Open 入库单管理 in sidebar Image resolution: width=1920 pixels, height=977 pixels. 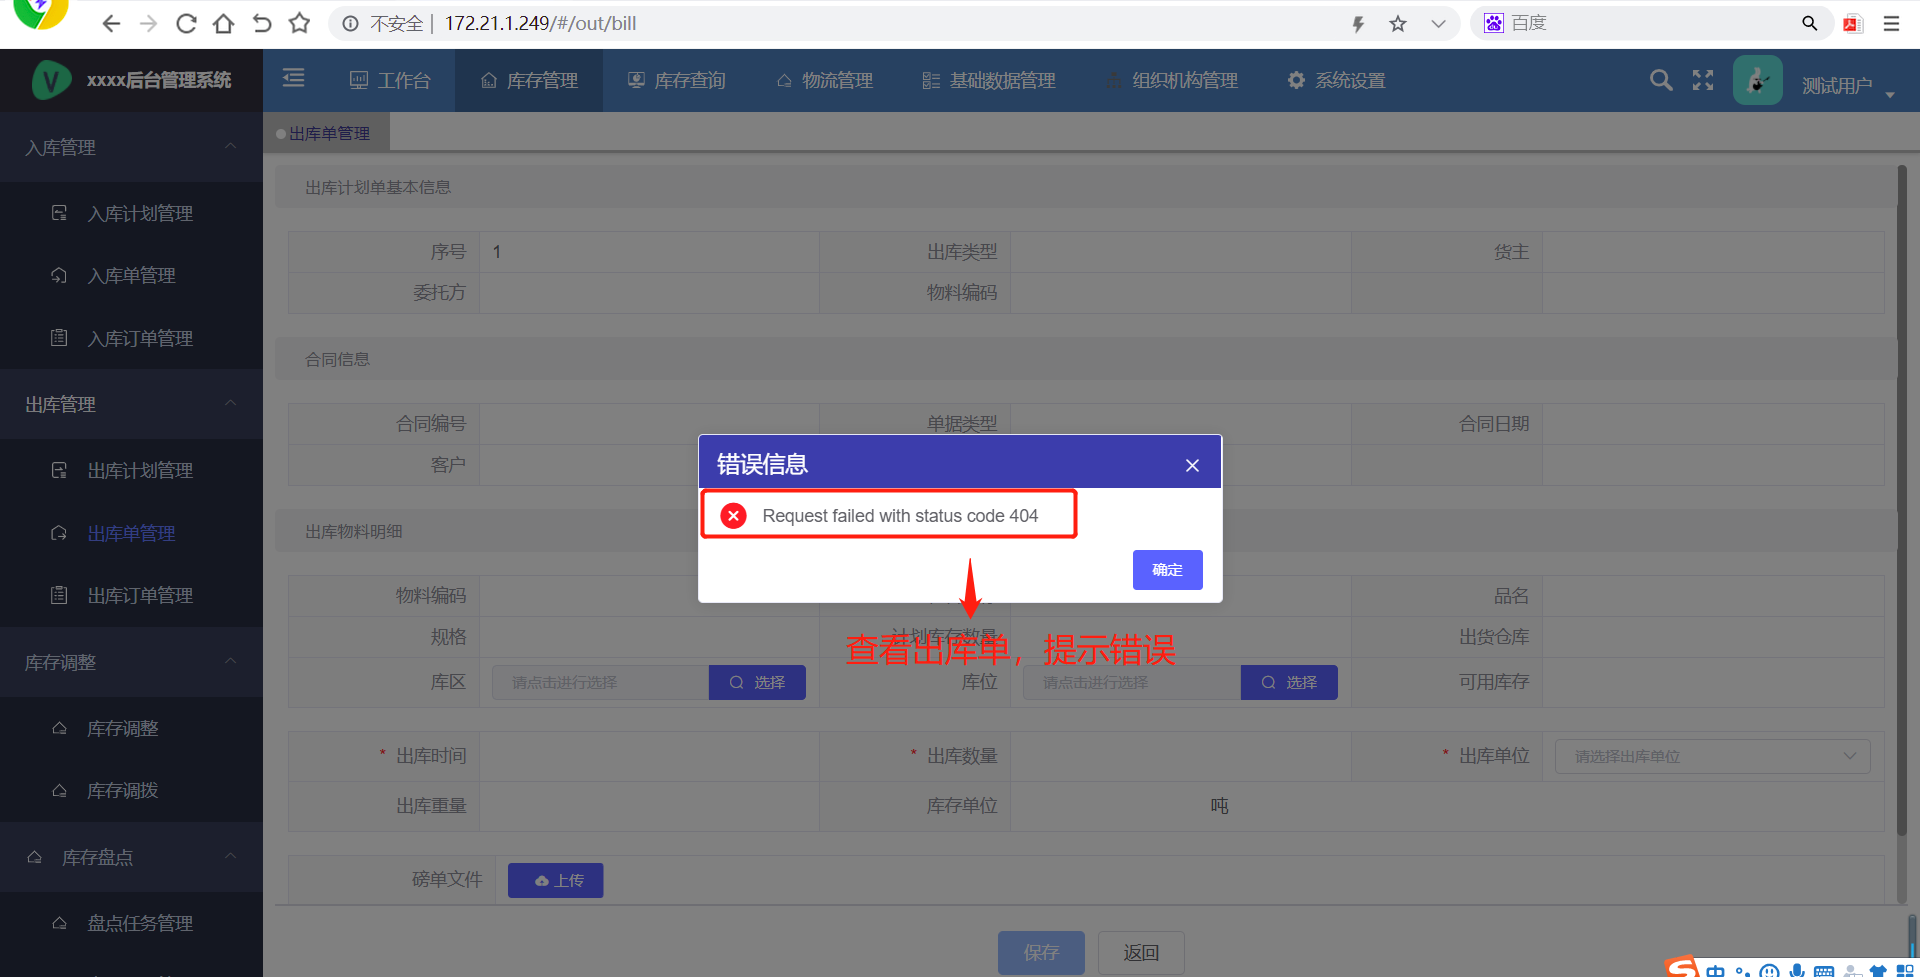pos(131,275)
